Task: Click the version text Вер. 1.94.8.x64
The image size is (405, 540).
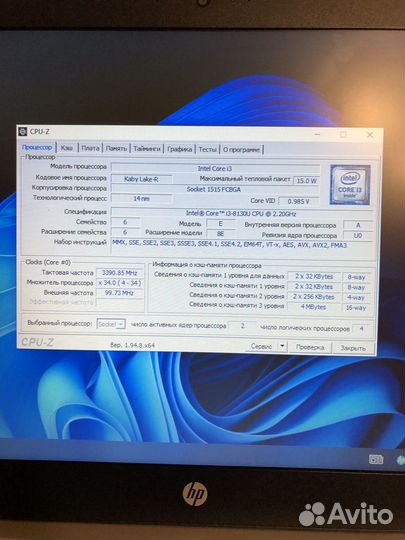Action: click(132, 345)
